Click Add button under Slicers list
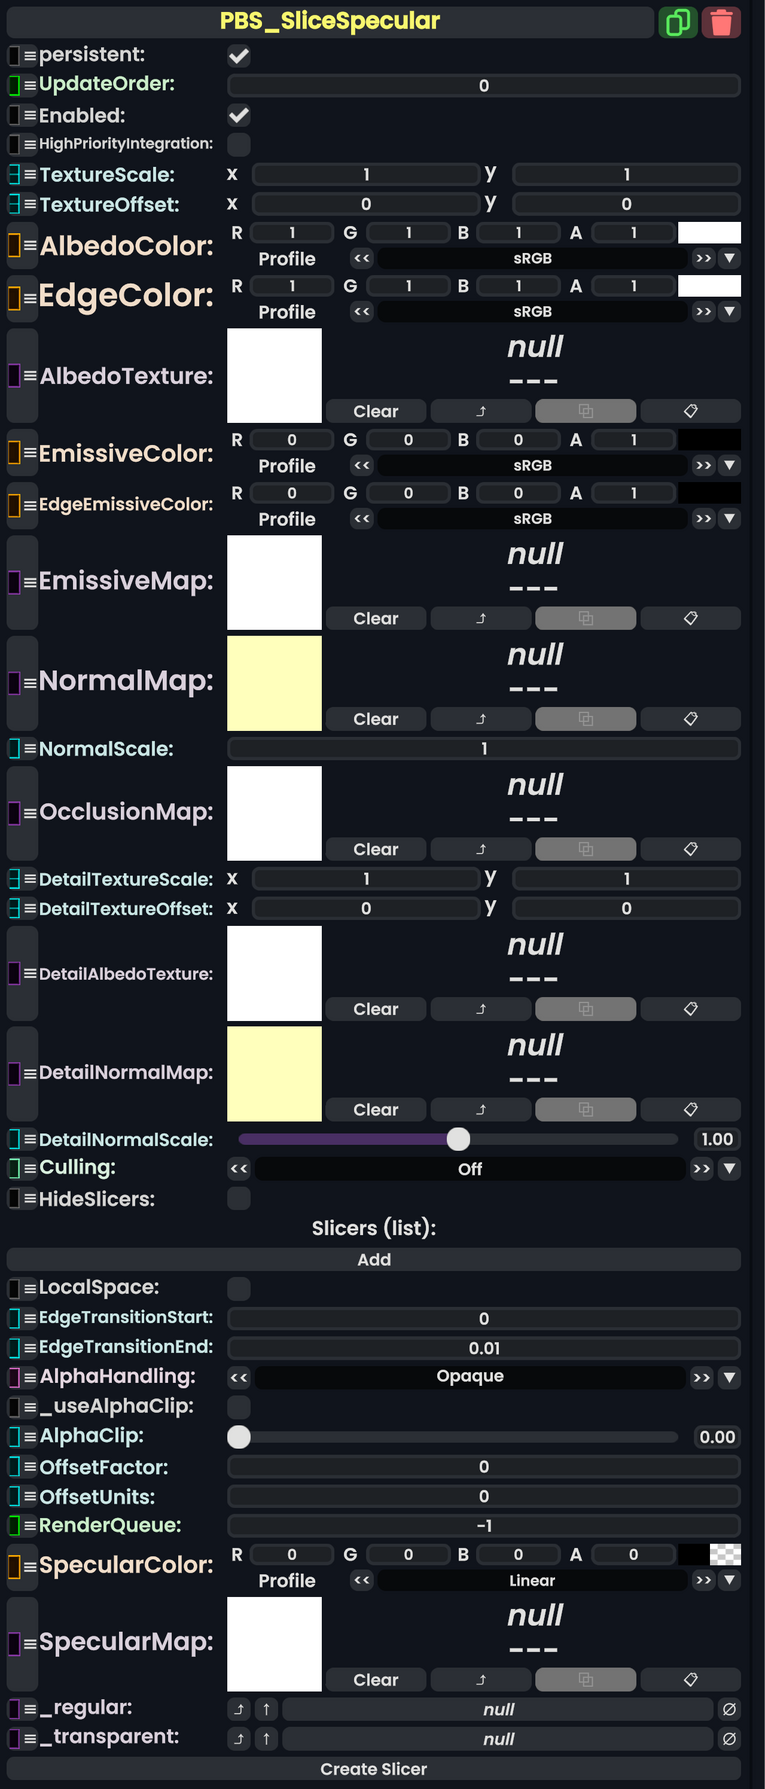Viewport: 765px width, 1789px height. 374,1259
